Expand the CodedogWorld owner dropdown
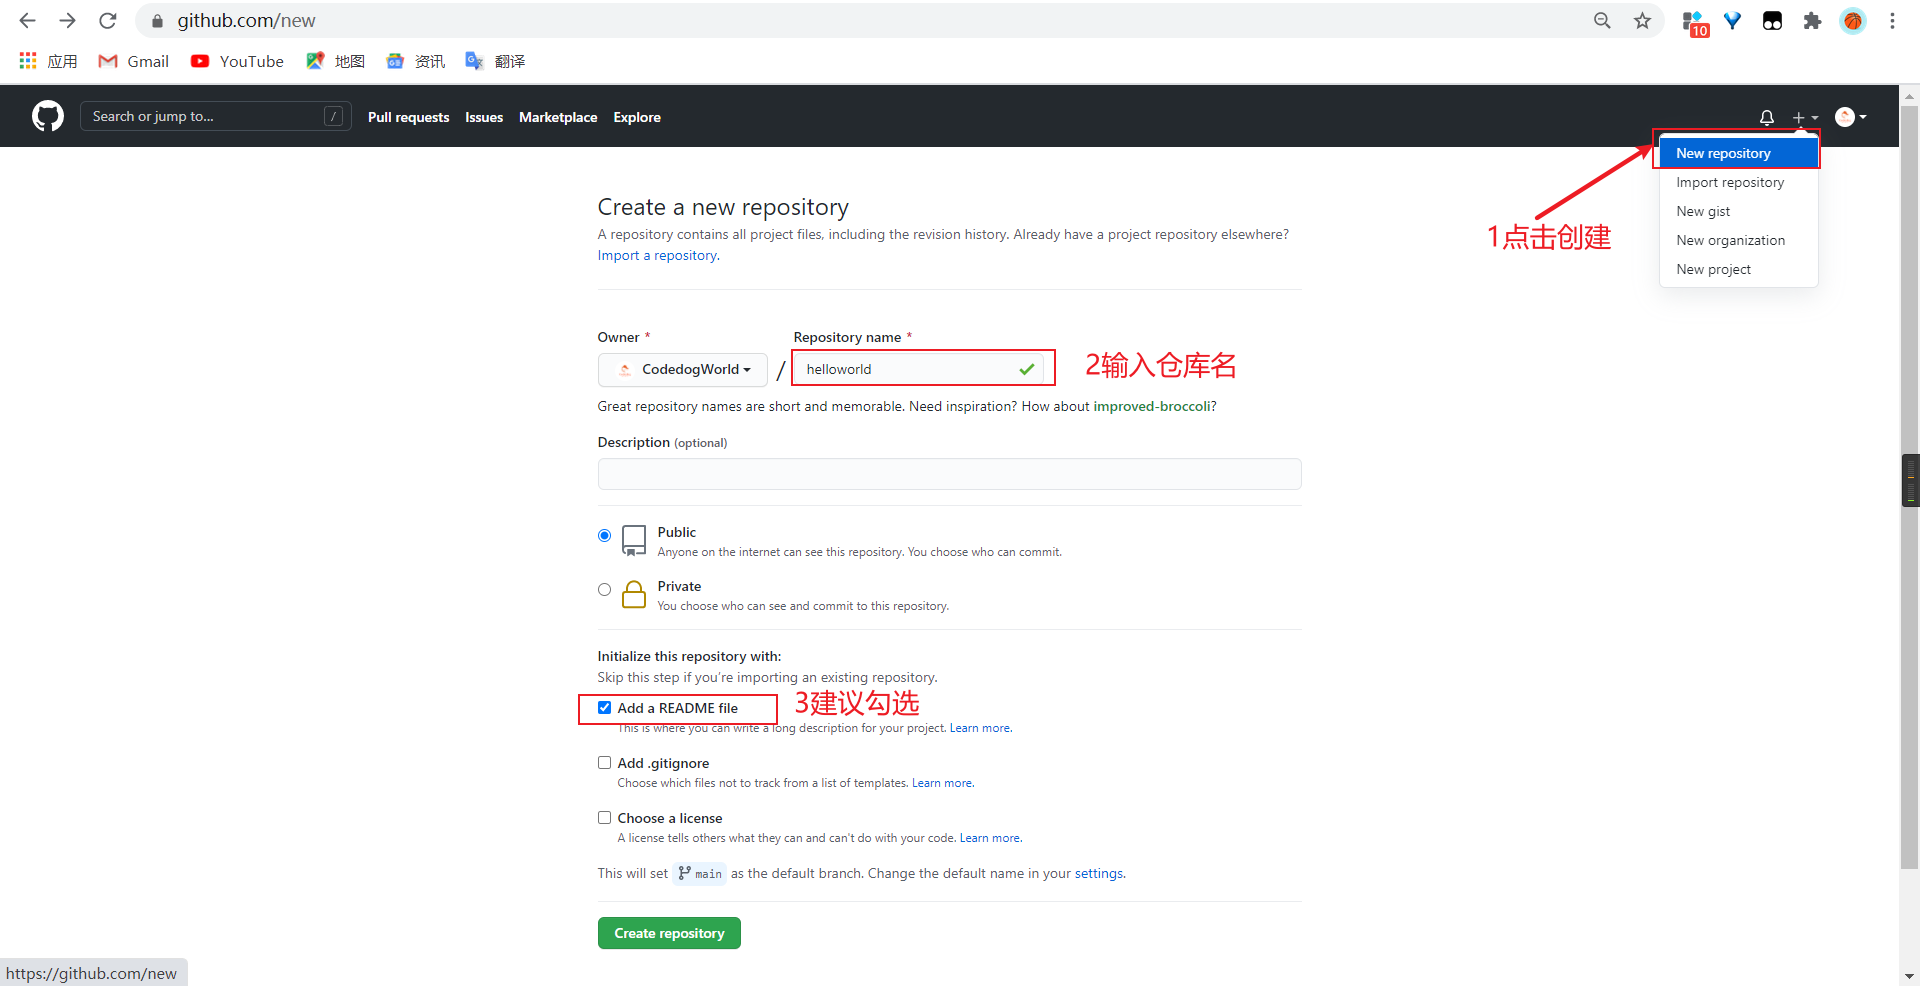The image size is (1920, 986). click(683, 370)
